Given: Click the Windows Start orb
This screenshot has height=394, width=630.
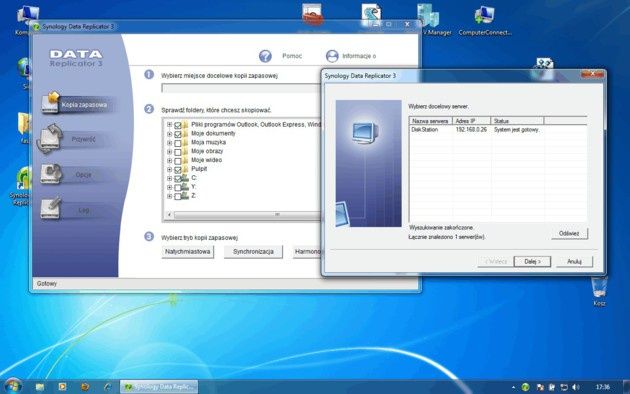Looking at the screenshot, I should 13,386.
